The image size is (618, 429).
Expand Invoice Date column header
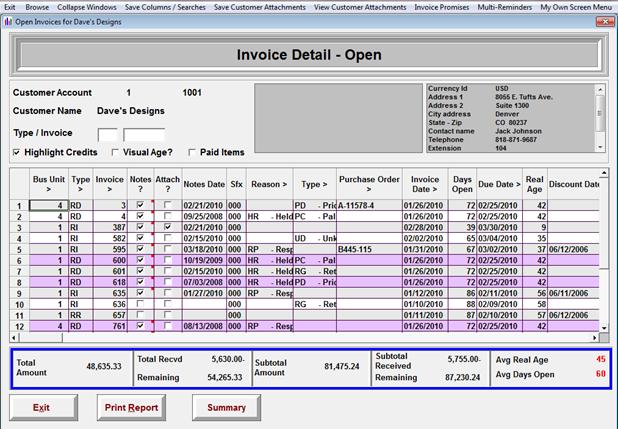(x=425, y=184)
